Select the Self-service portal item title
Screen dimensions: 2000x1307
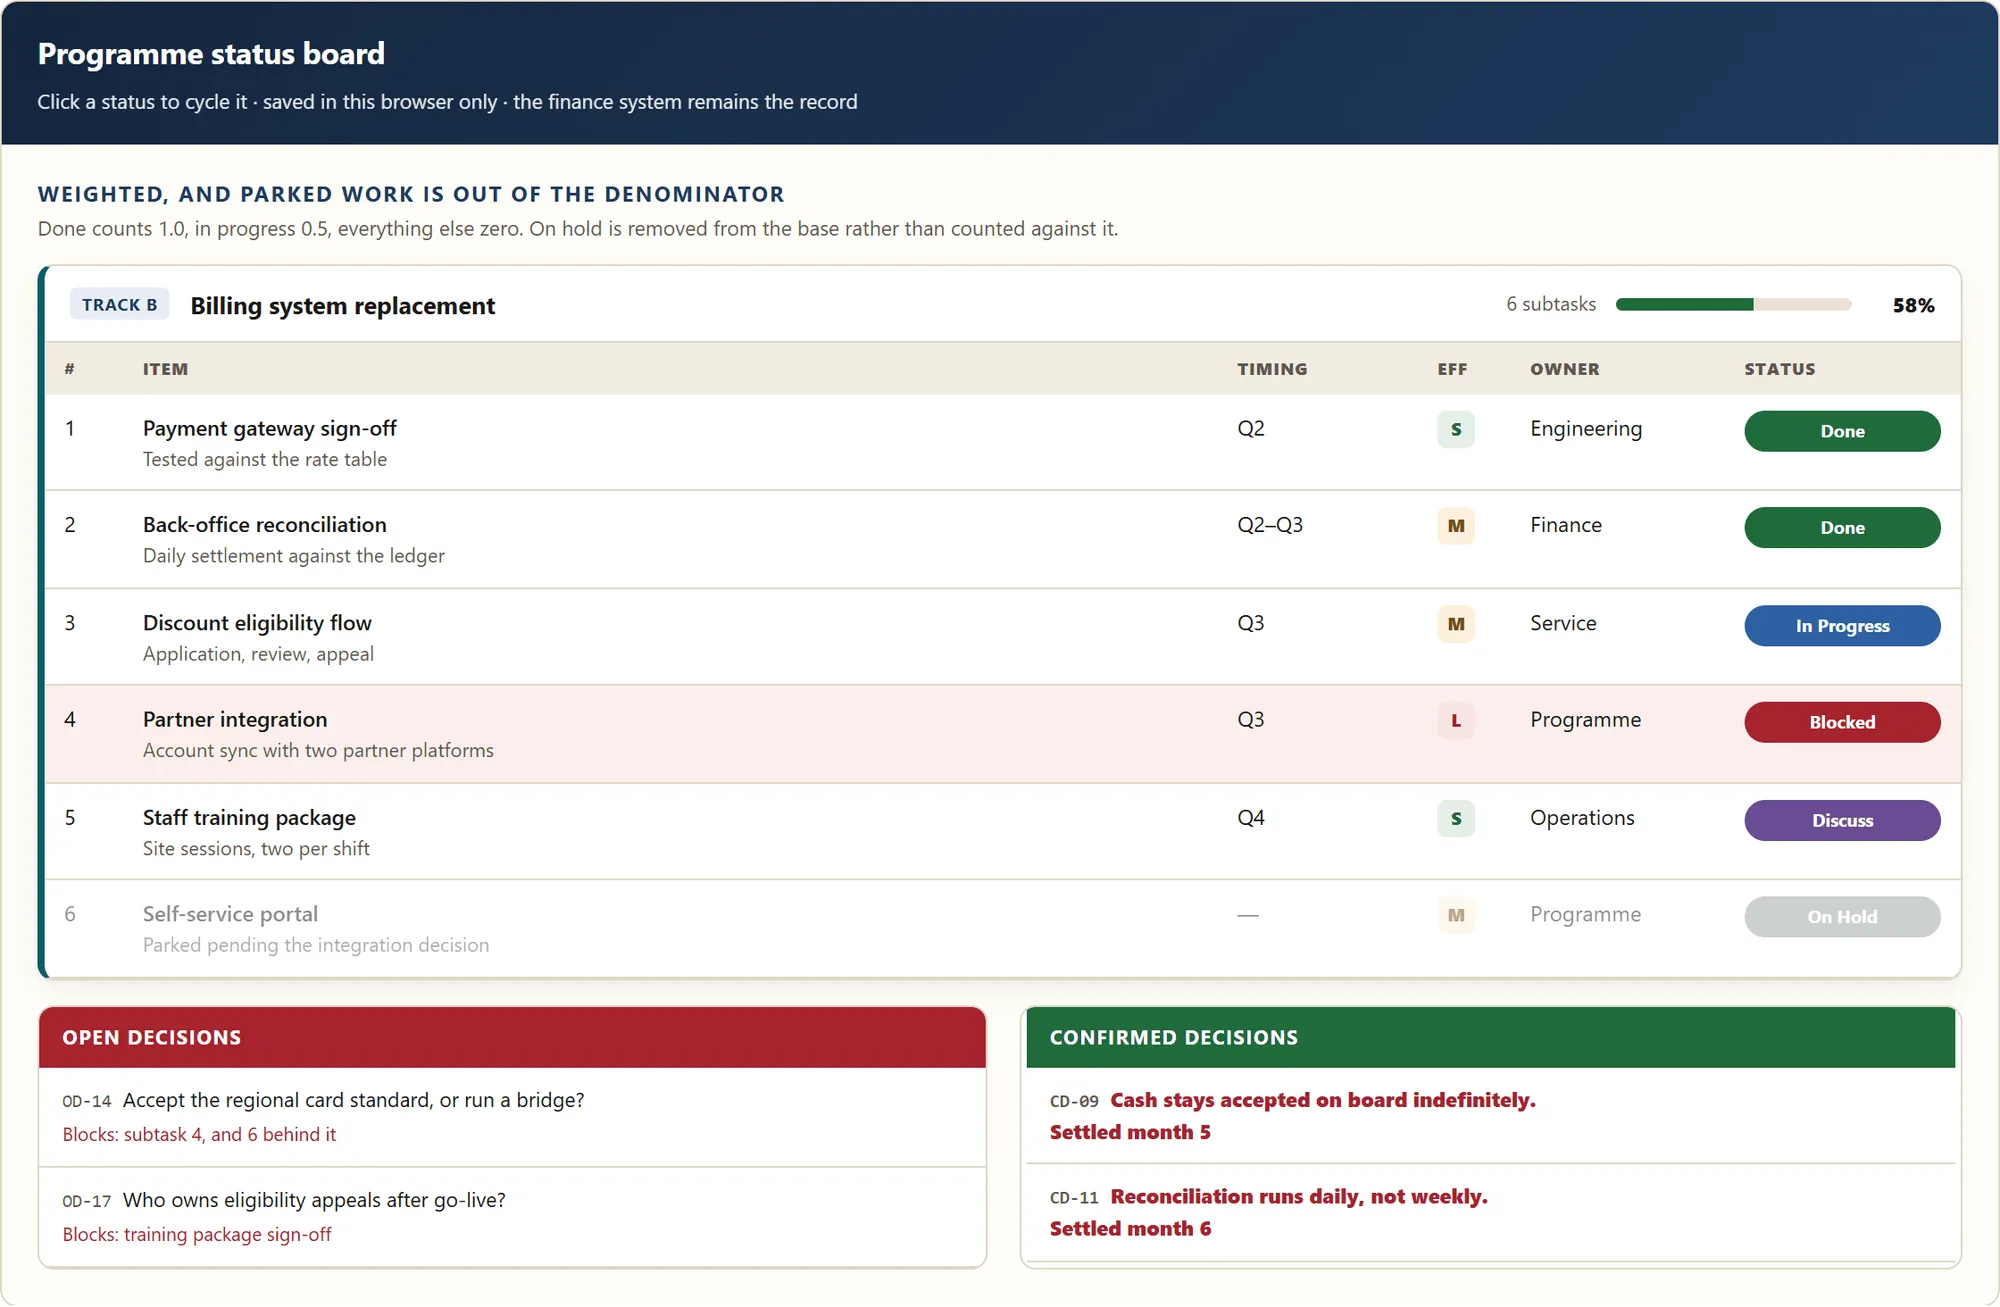point(230,914)
